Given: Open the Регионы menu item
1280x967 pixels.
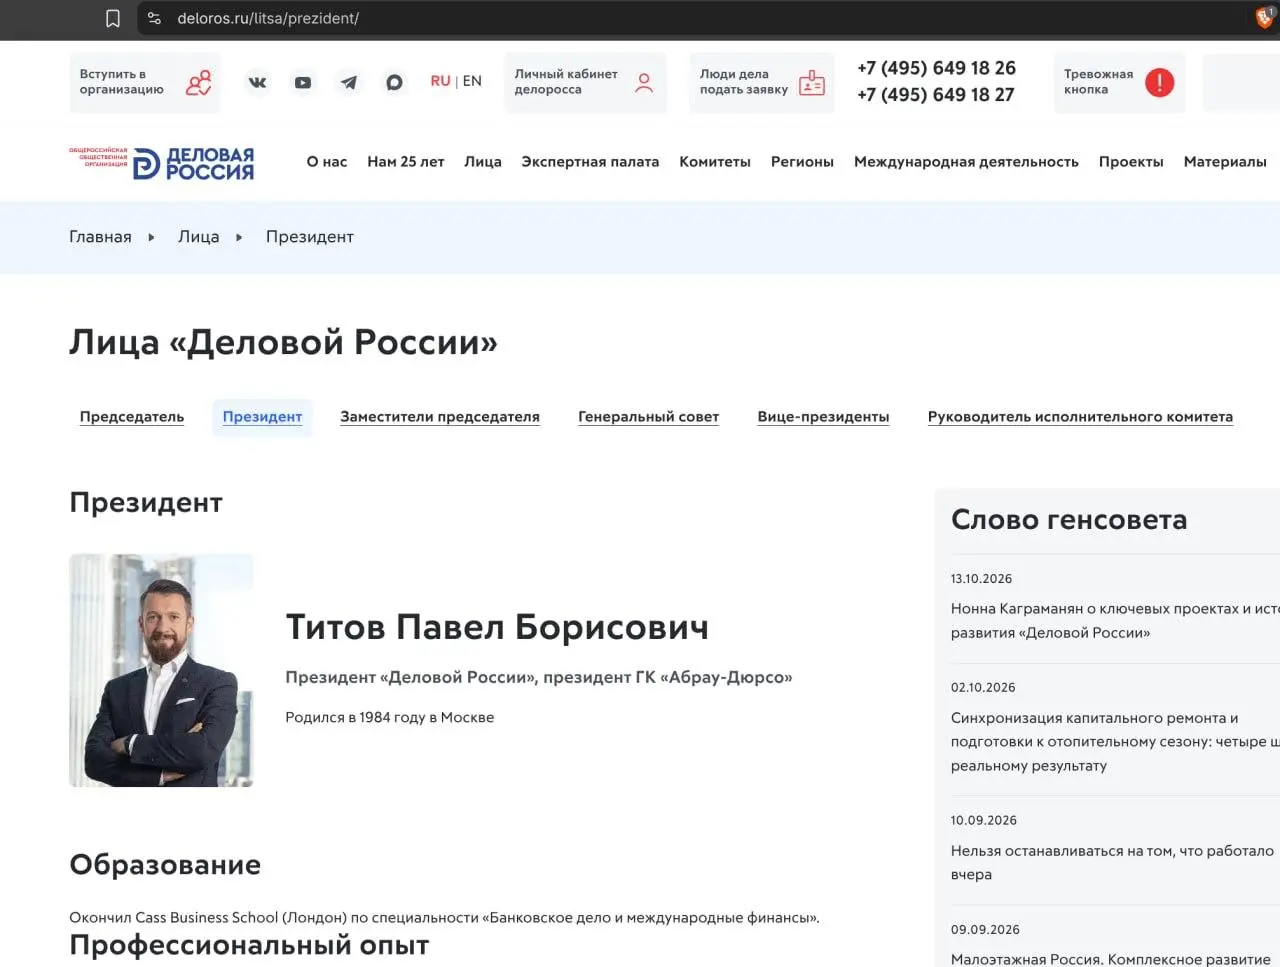Looking at the screenshot, I should tap(802, 161).
